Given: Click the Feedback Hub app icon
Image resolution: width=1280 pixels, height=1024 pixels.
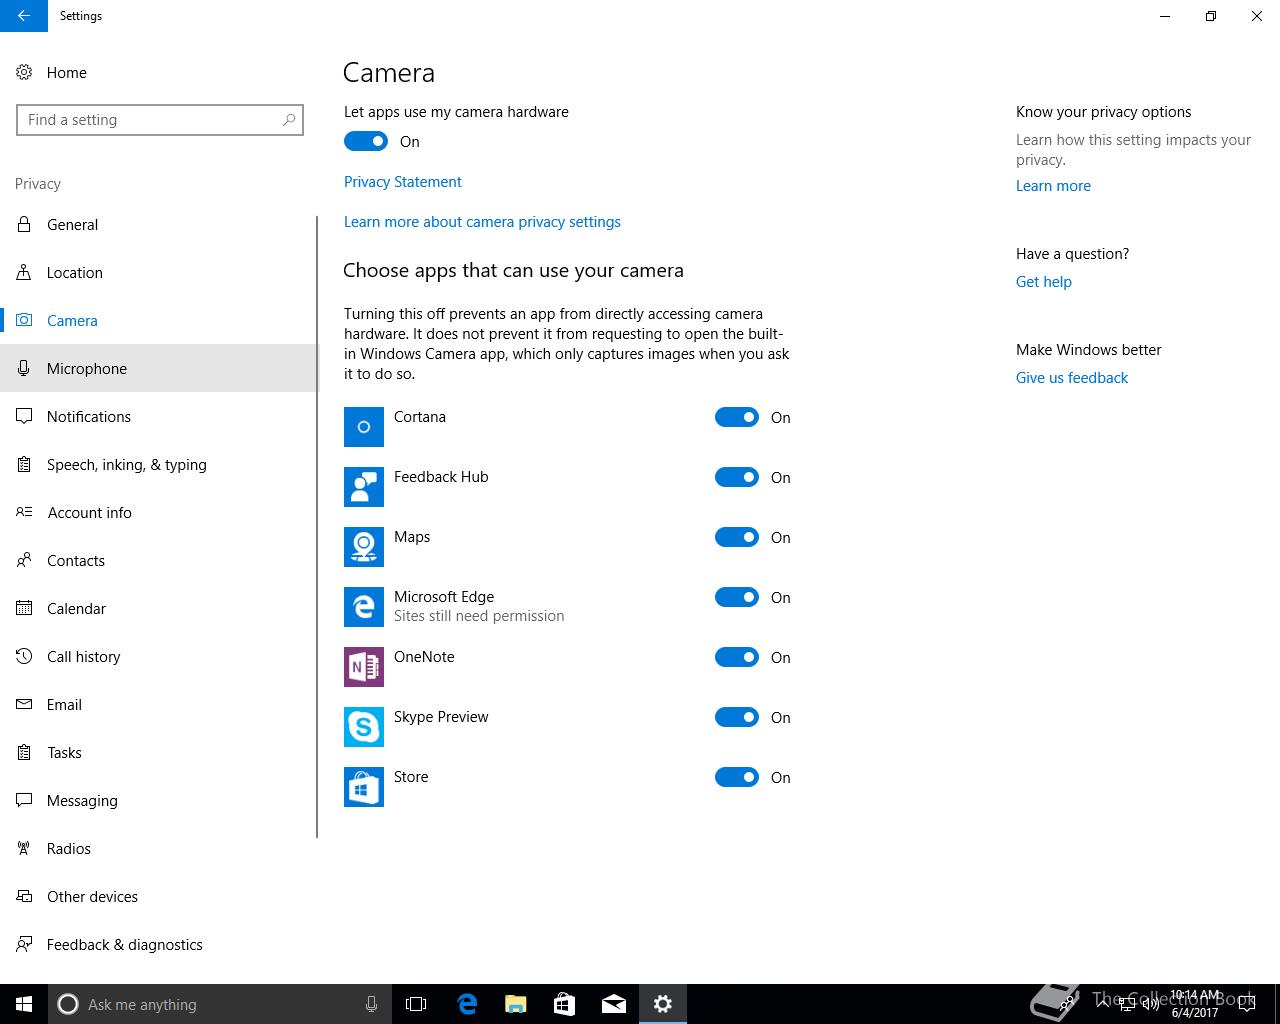Looking at the screenshot, I should [363, 487].
